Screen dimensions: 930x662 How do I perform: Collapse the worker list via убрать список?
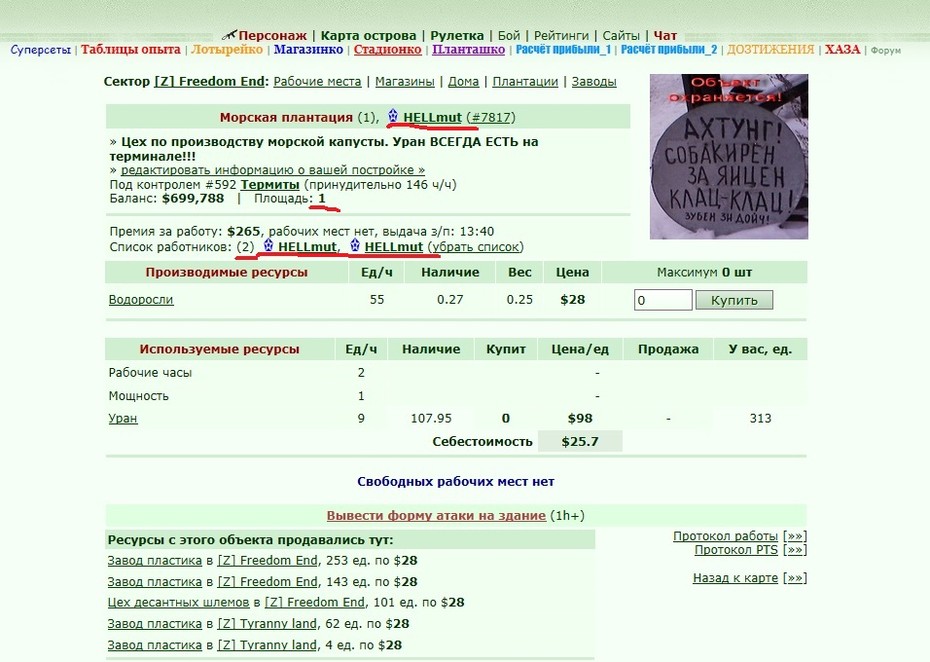(x=477, y=247)
